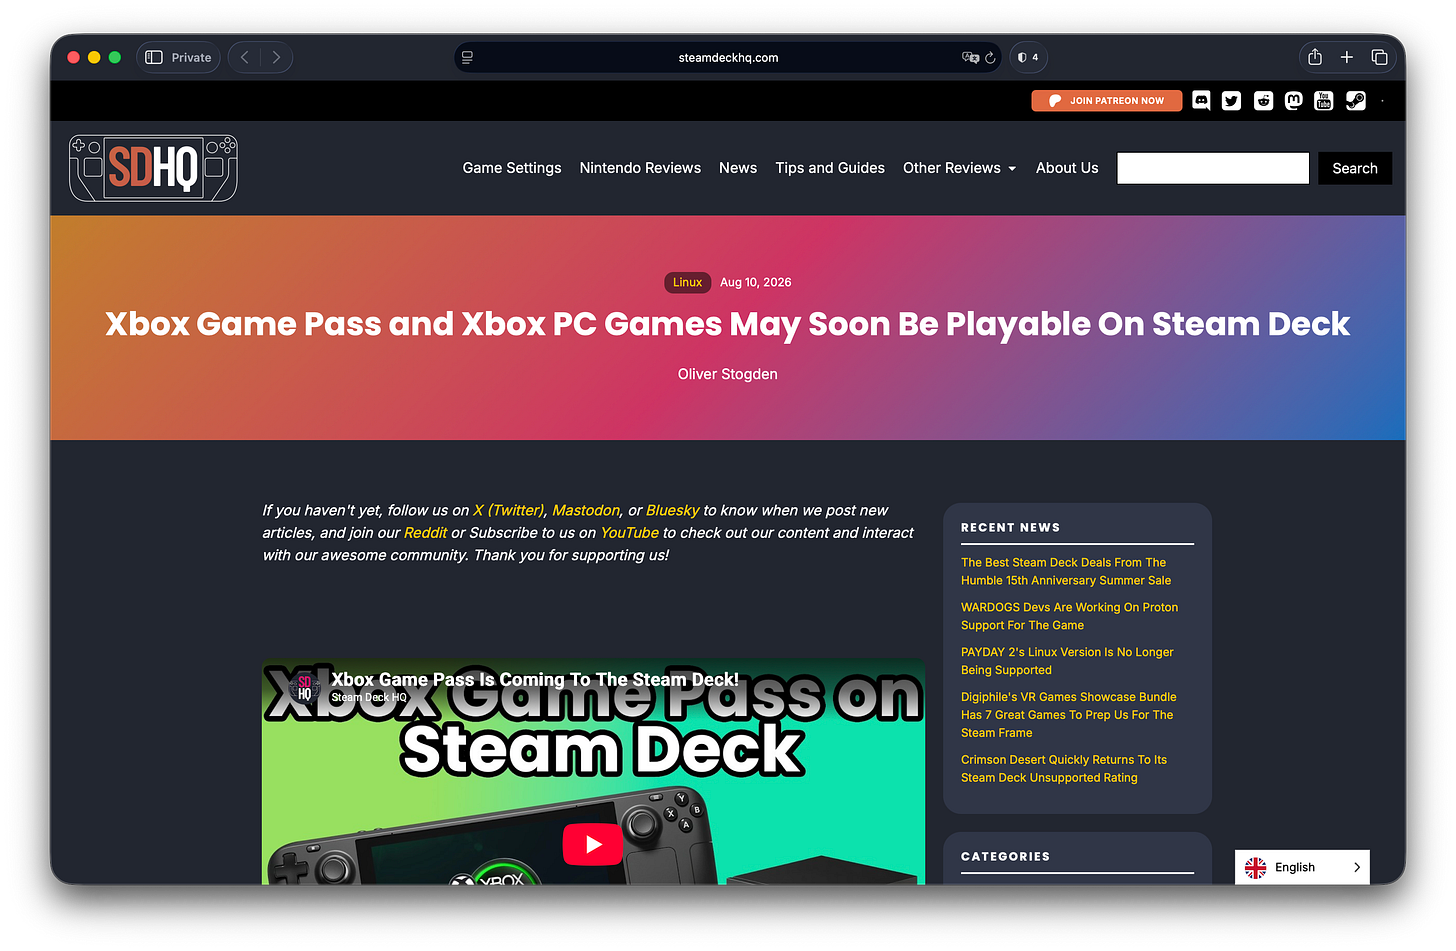Click the SDHQ channel avatar on video
The height and width of the screenshot is (951, 1456).
305,688
